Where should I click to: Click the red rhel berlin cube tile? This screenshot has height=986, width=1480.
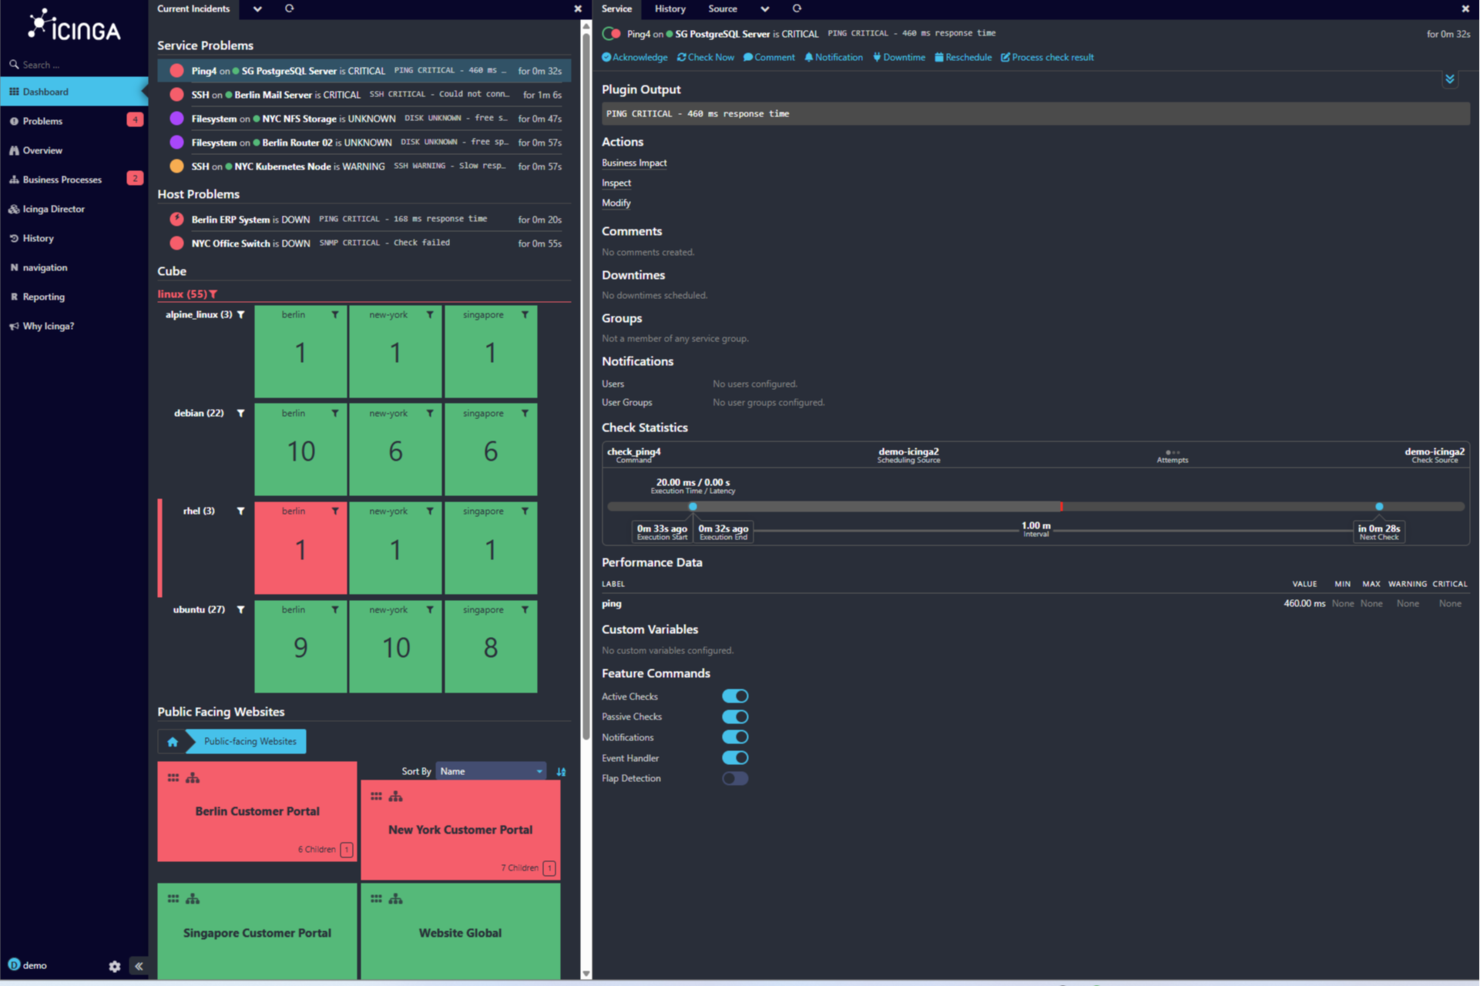[301, 549]
